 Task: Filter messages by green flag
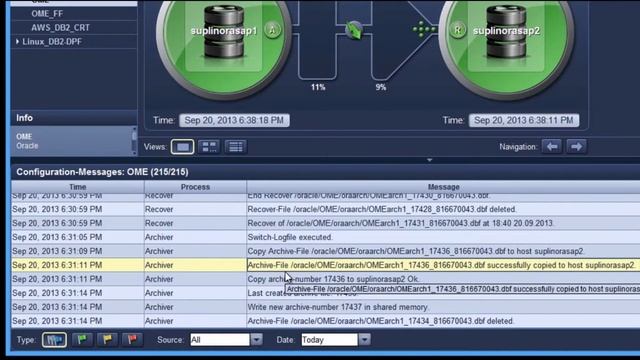pos(82,340)
